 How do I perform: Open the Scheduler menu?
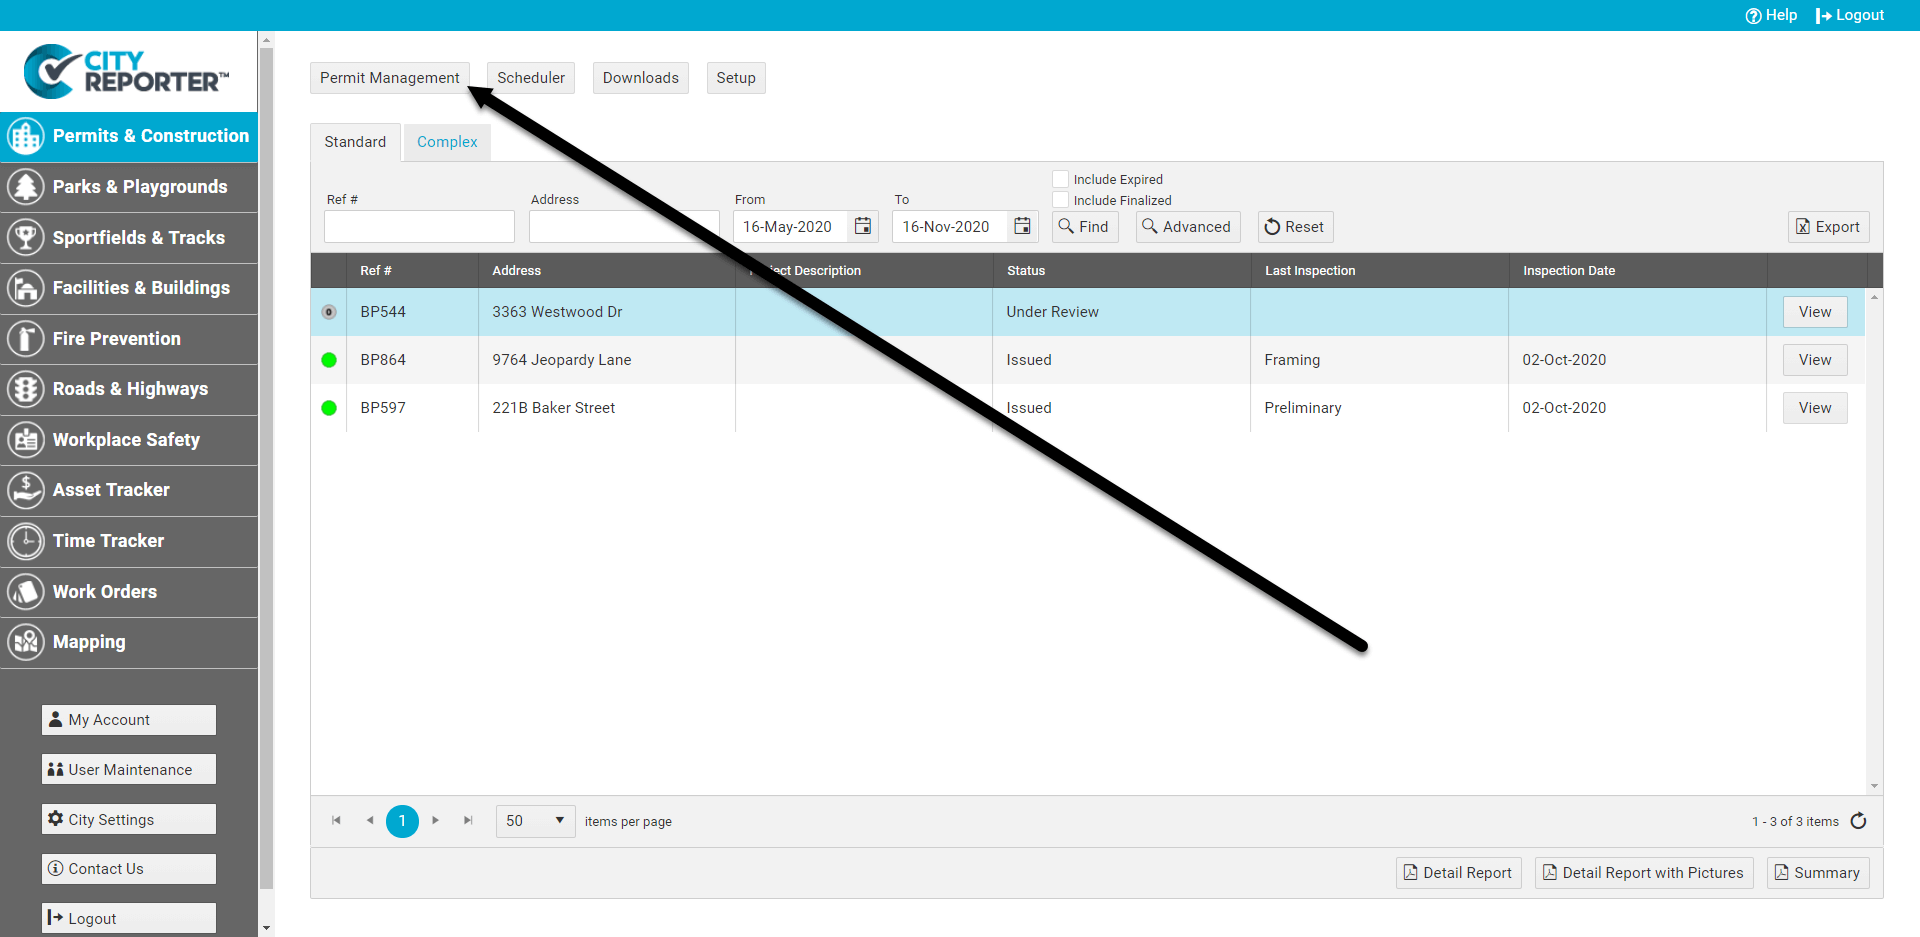point(530,78)
